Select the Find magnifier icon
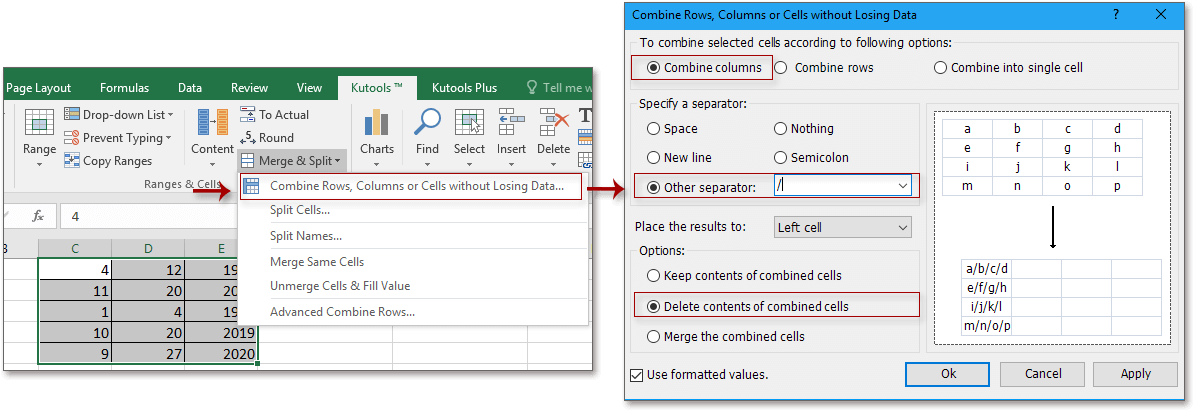This screenshot has width=1194, height=411. tap(427, 123)
